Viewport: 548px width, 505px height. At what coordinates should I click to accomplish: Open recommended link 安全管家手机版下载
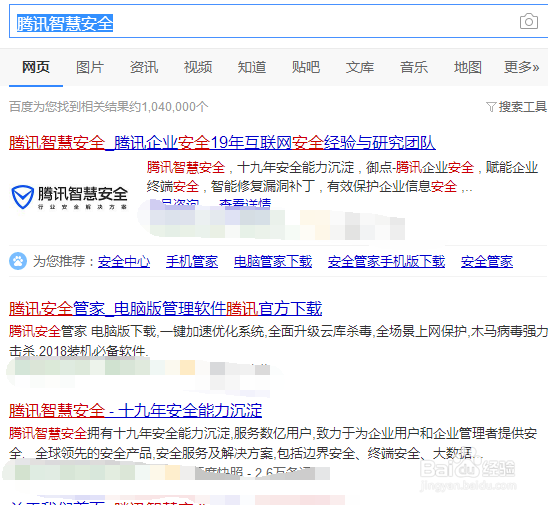(x=386, y=261)
